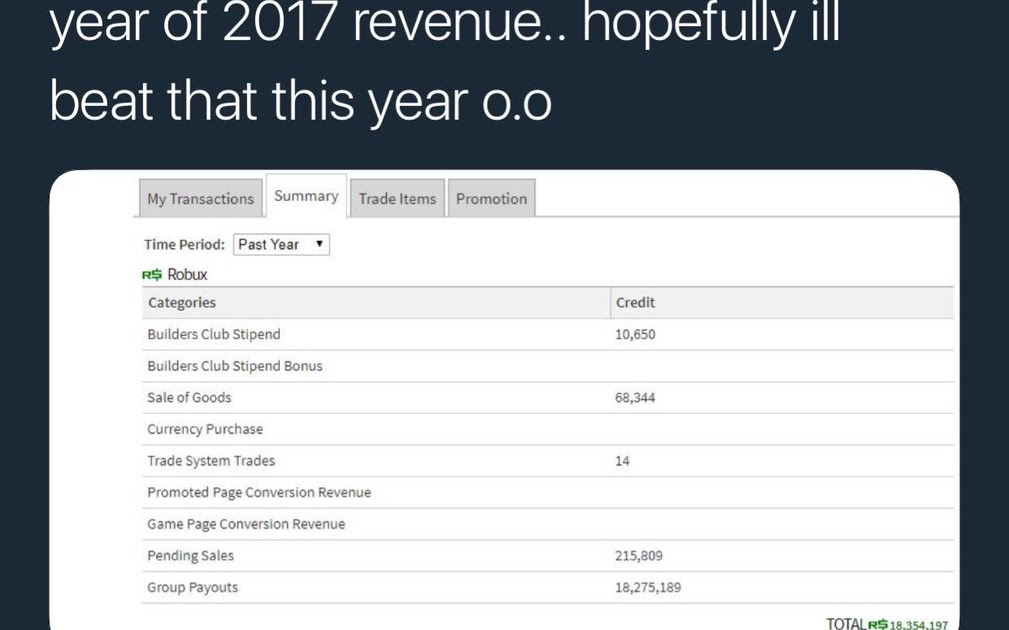The width and height of the screenshot is (1009, 630).
Task: Click the 10,650 credit value
Action: tap(635, 335)
